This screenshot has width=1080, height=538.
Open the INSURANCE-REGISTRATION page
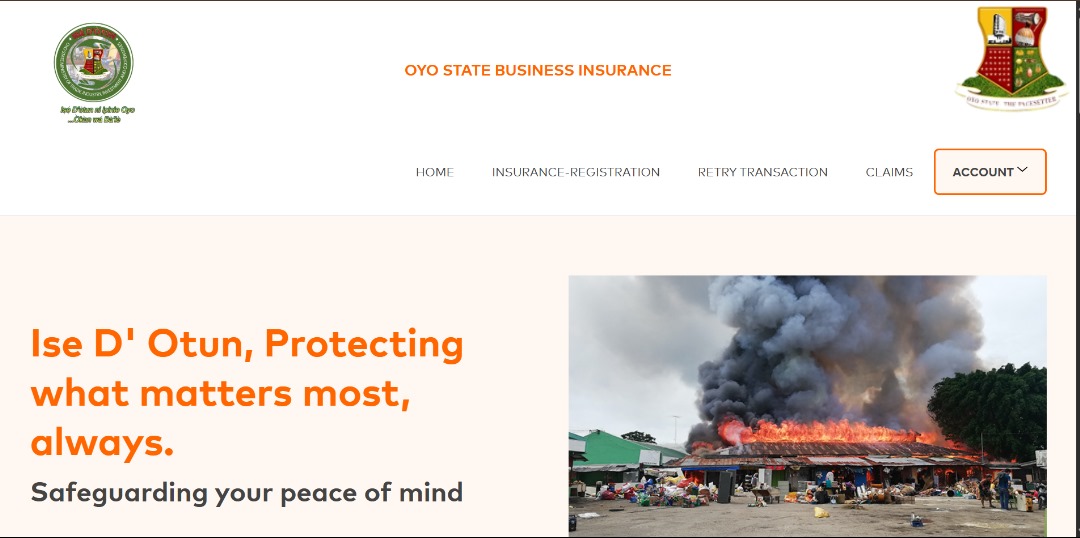[576, 172]
